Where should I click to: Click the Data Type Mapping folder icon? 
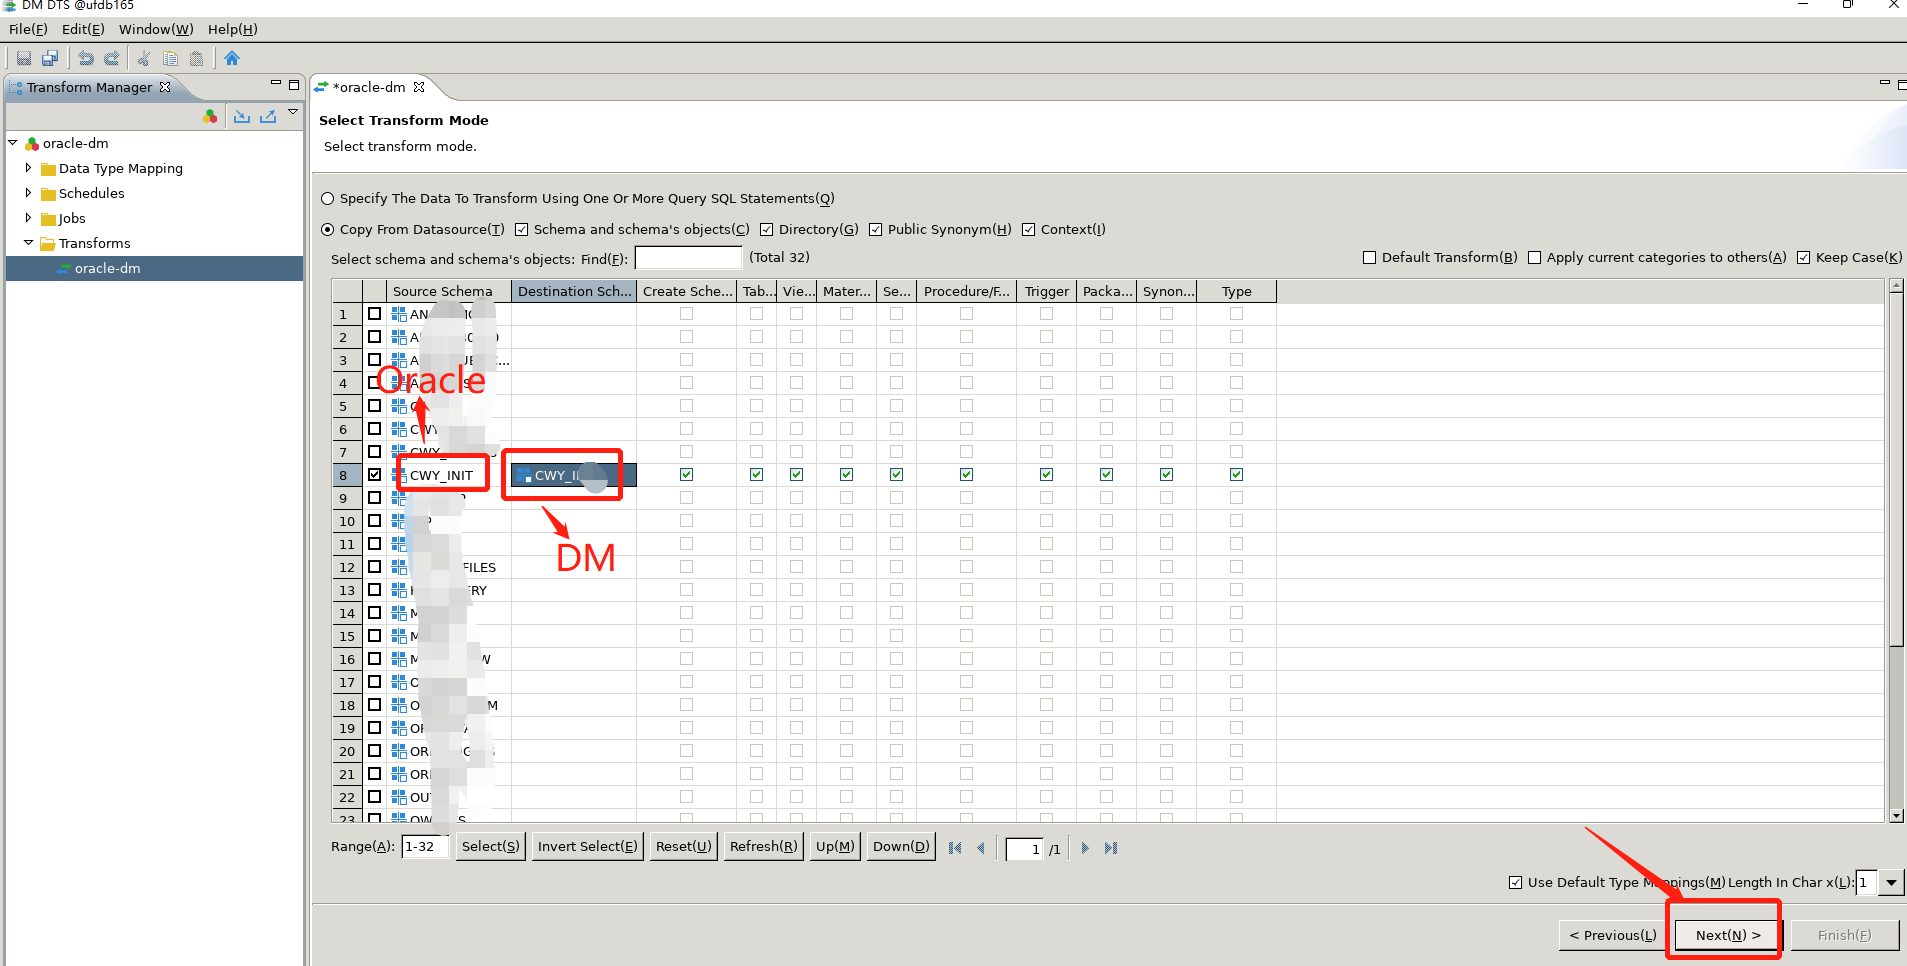[x=48, y=169]
